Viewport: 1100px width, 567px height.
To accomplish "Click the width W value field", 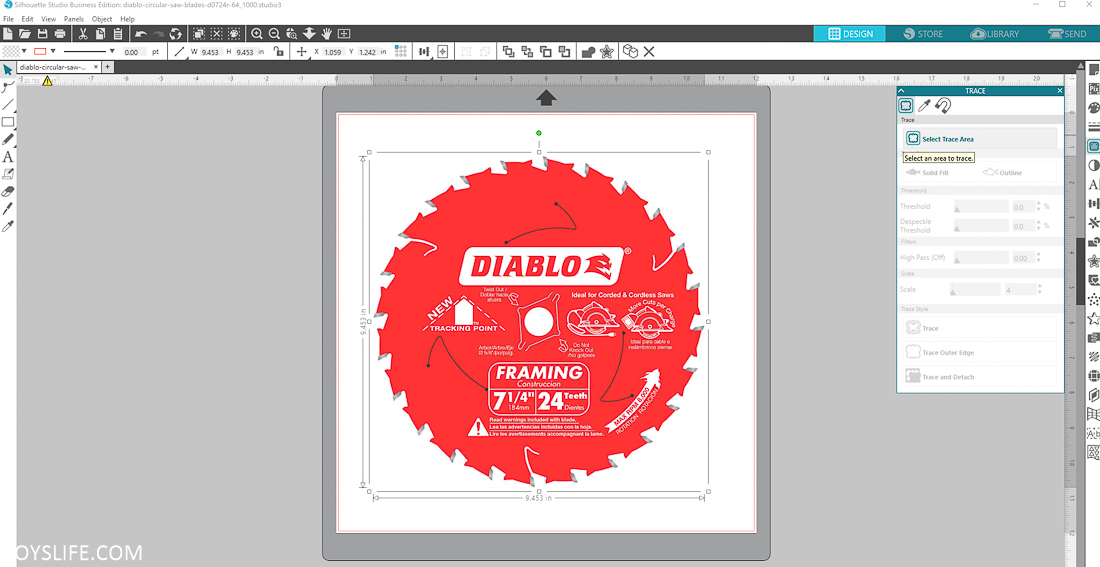I will [x=210, y=52].
